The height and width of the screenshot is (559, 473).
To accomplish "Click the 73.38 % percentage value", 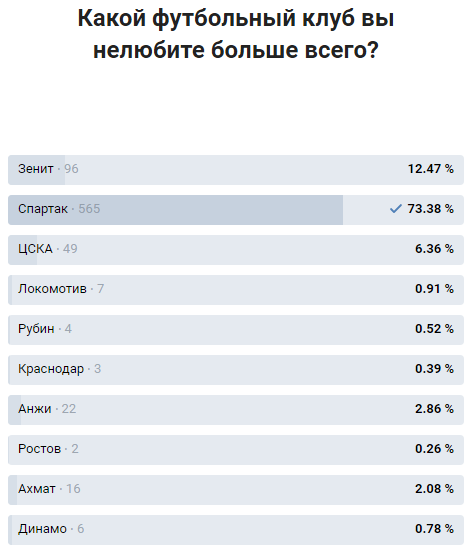I will [x=431, y=209].
